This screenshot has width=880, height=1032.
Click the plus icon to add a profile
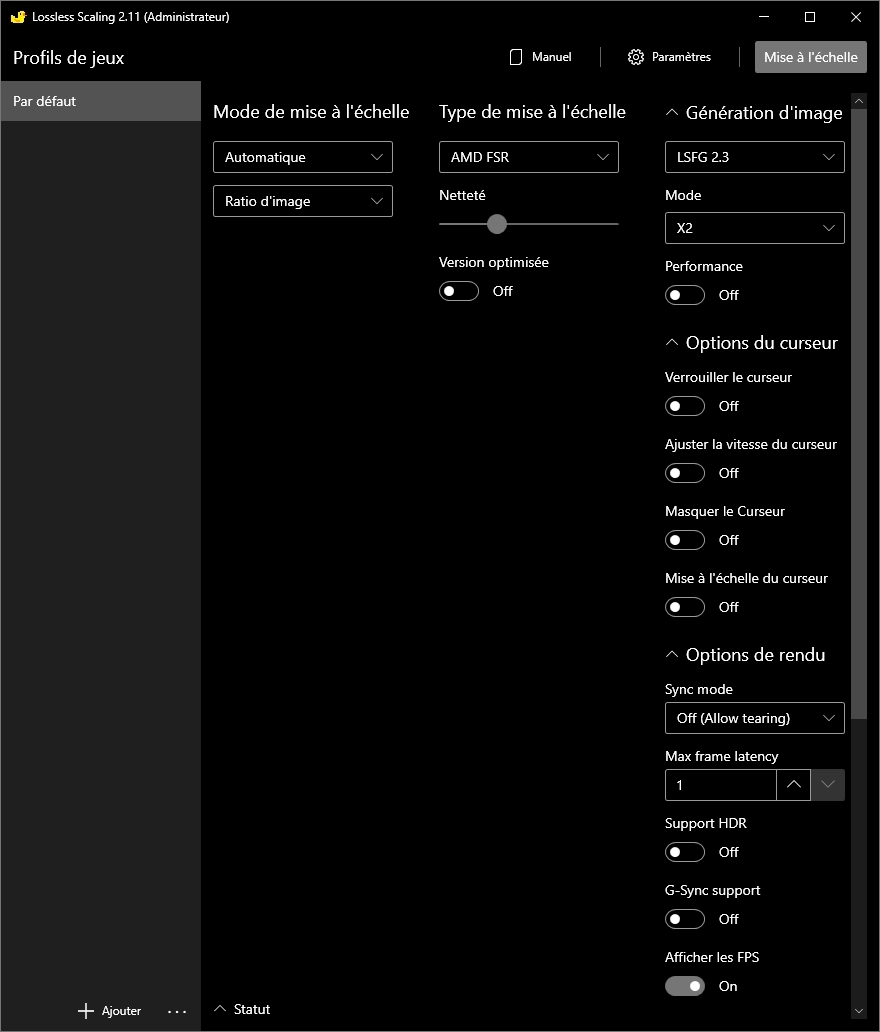(x=86, y=1011)
